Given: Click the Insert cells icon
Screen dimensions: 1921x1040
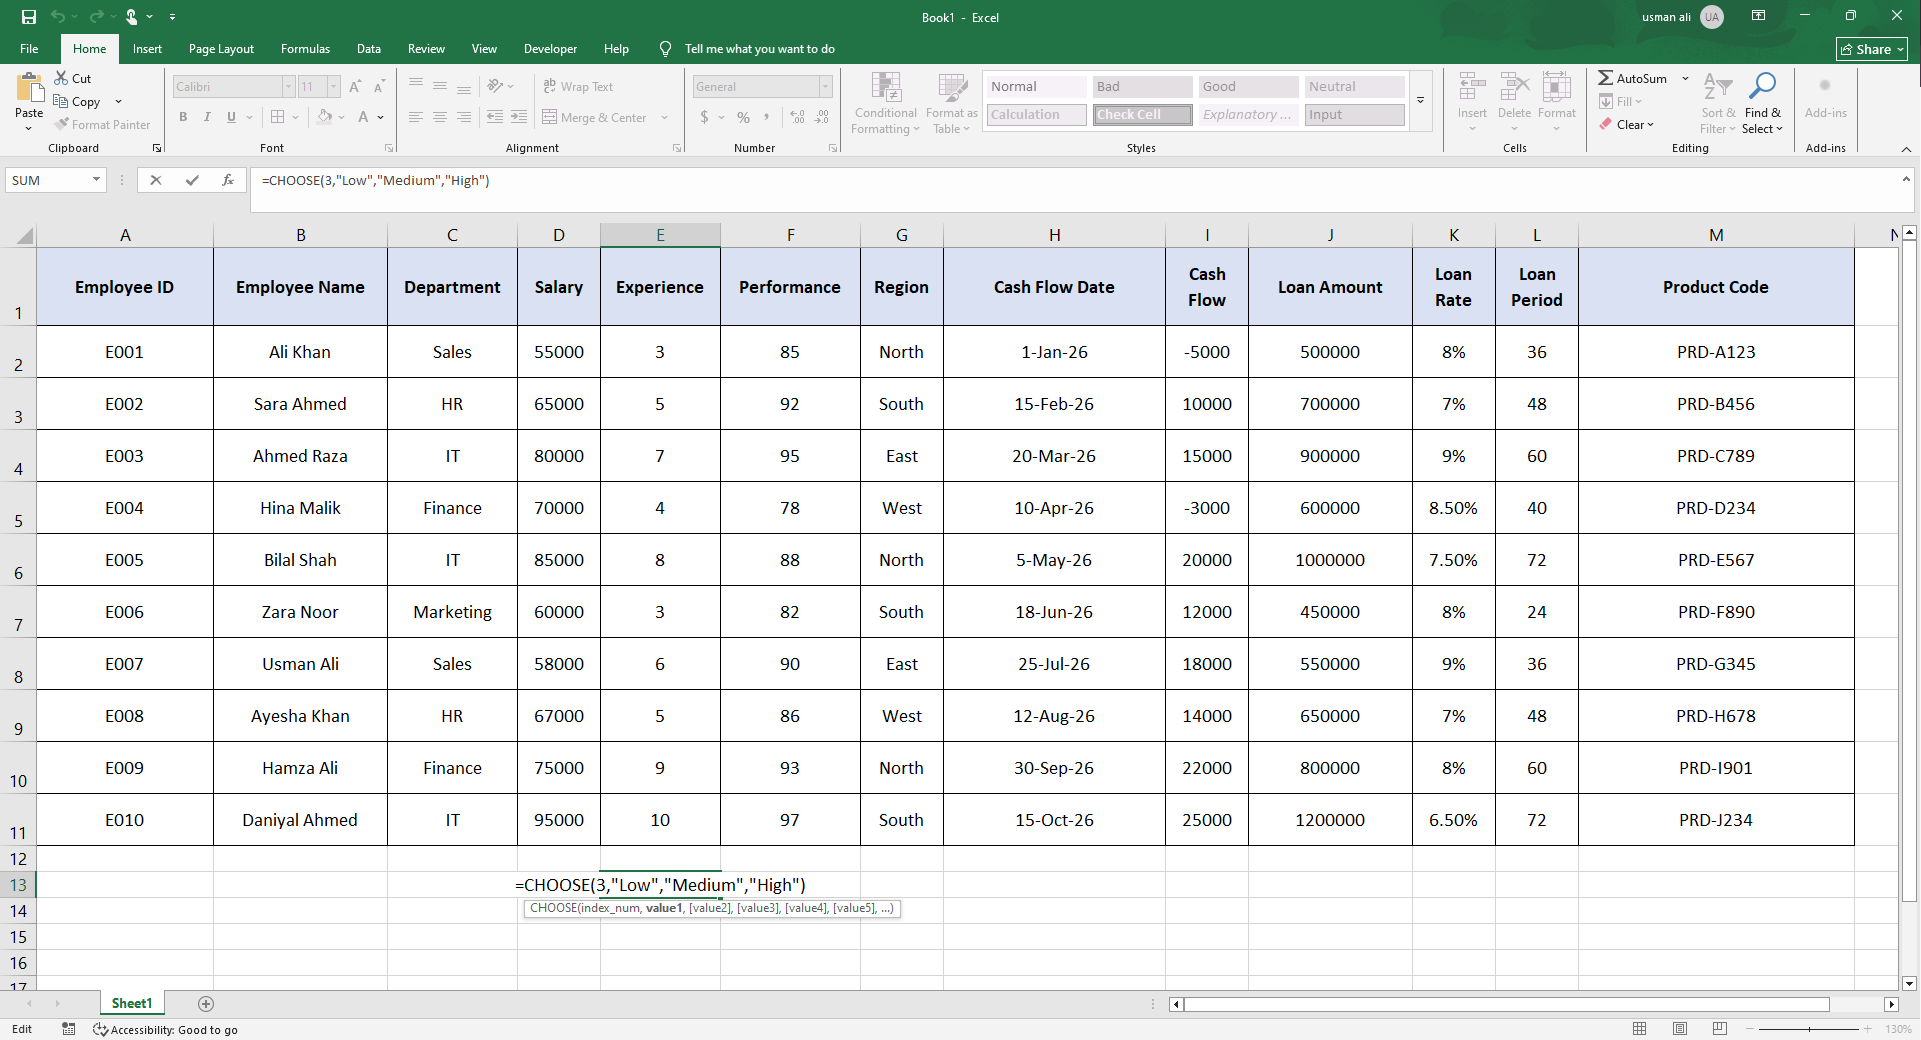Looking at the screenshot, I should 1472,88.
